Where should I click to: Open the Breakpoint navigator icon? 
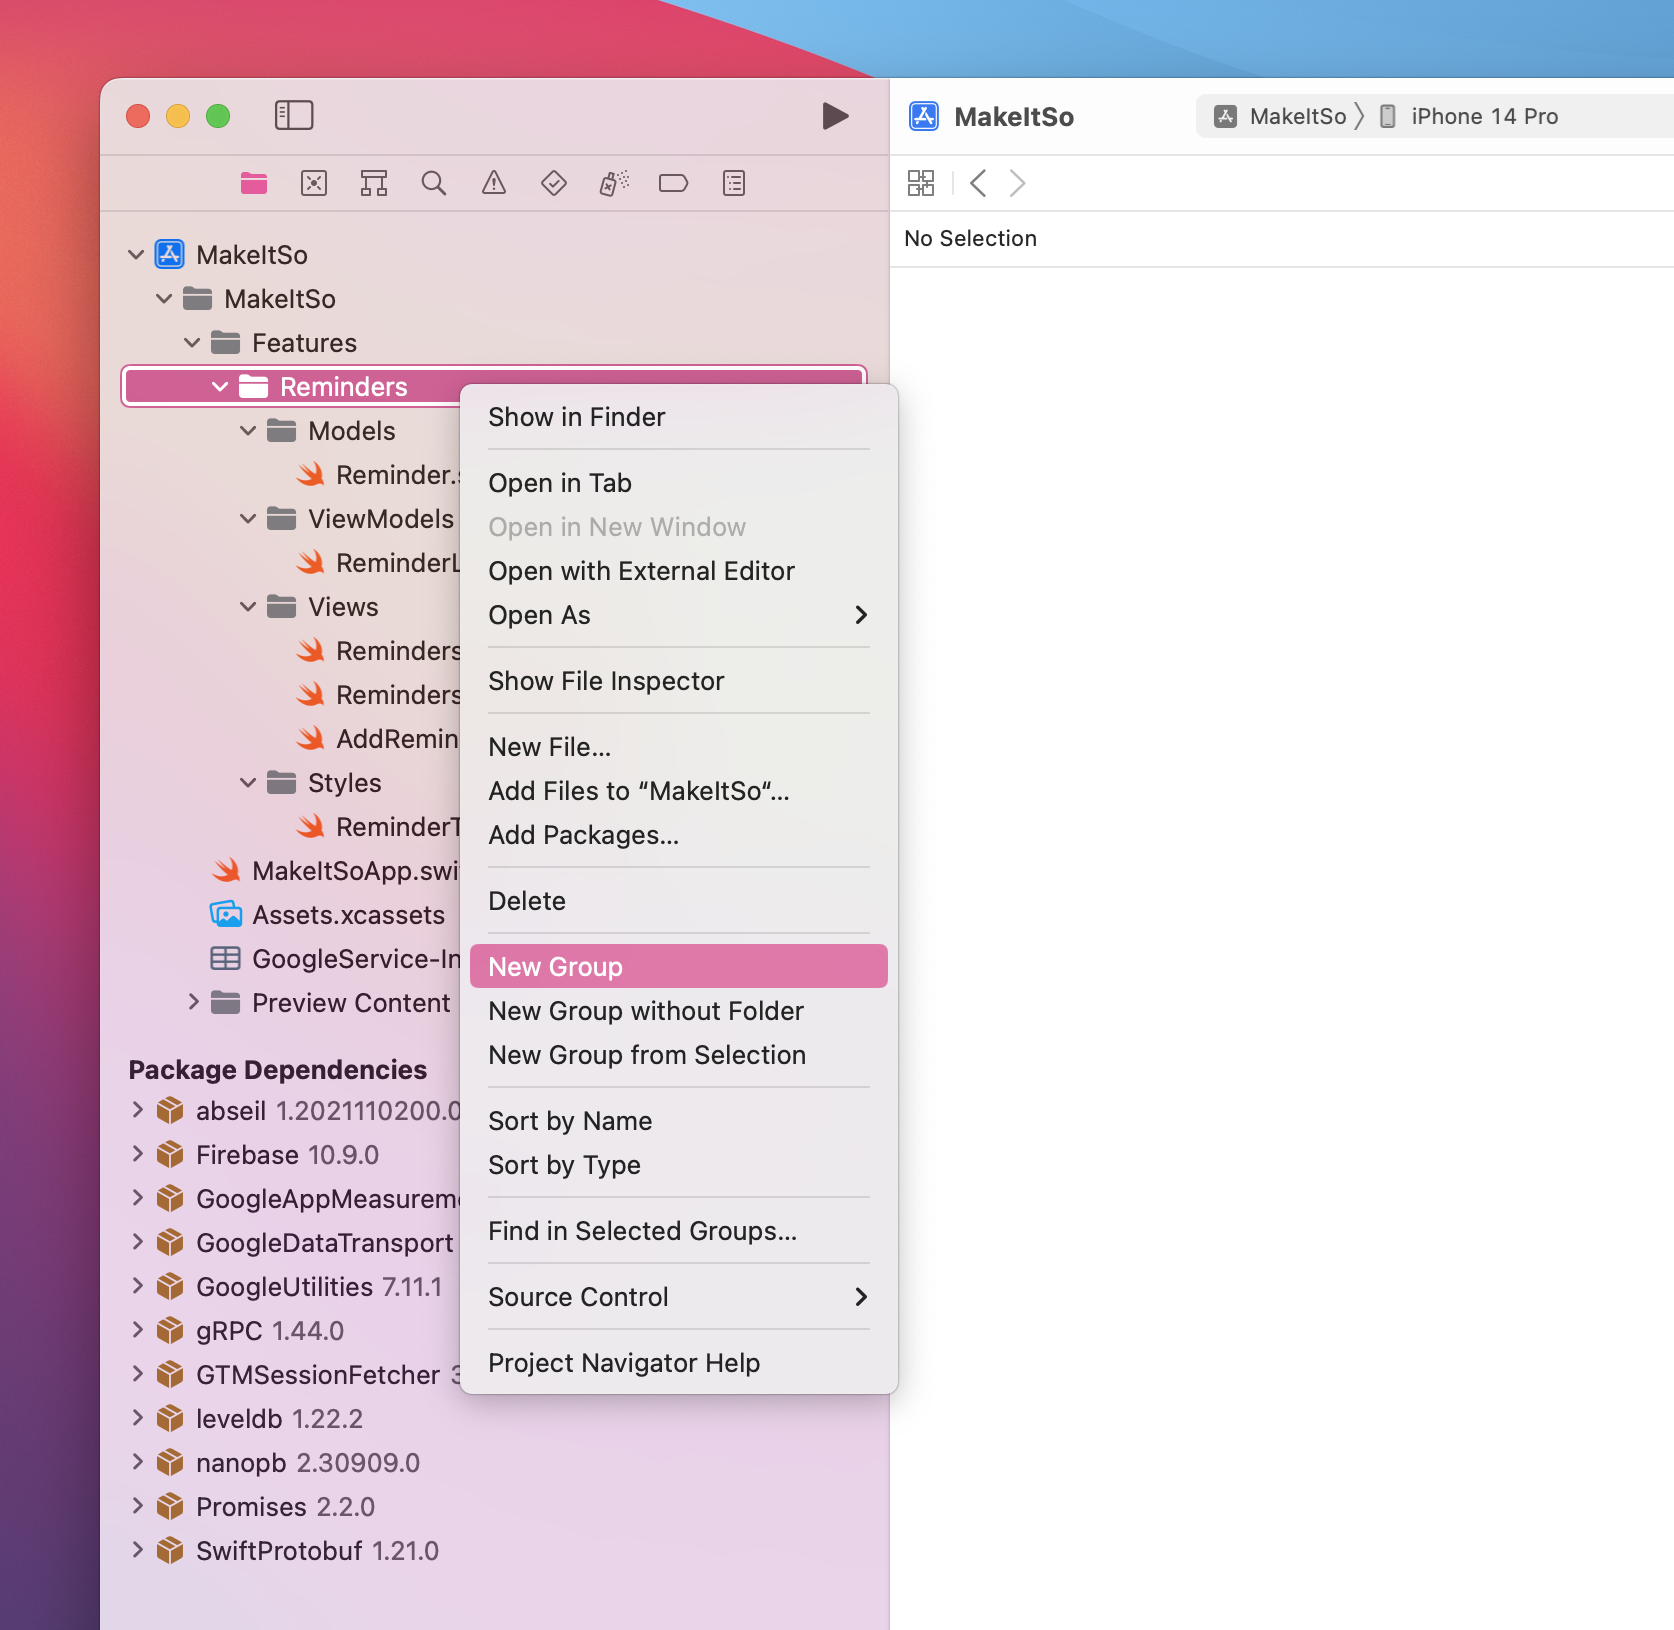point(674,183)
